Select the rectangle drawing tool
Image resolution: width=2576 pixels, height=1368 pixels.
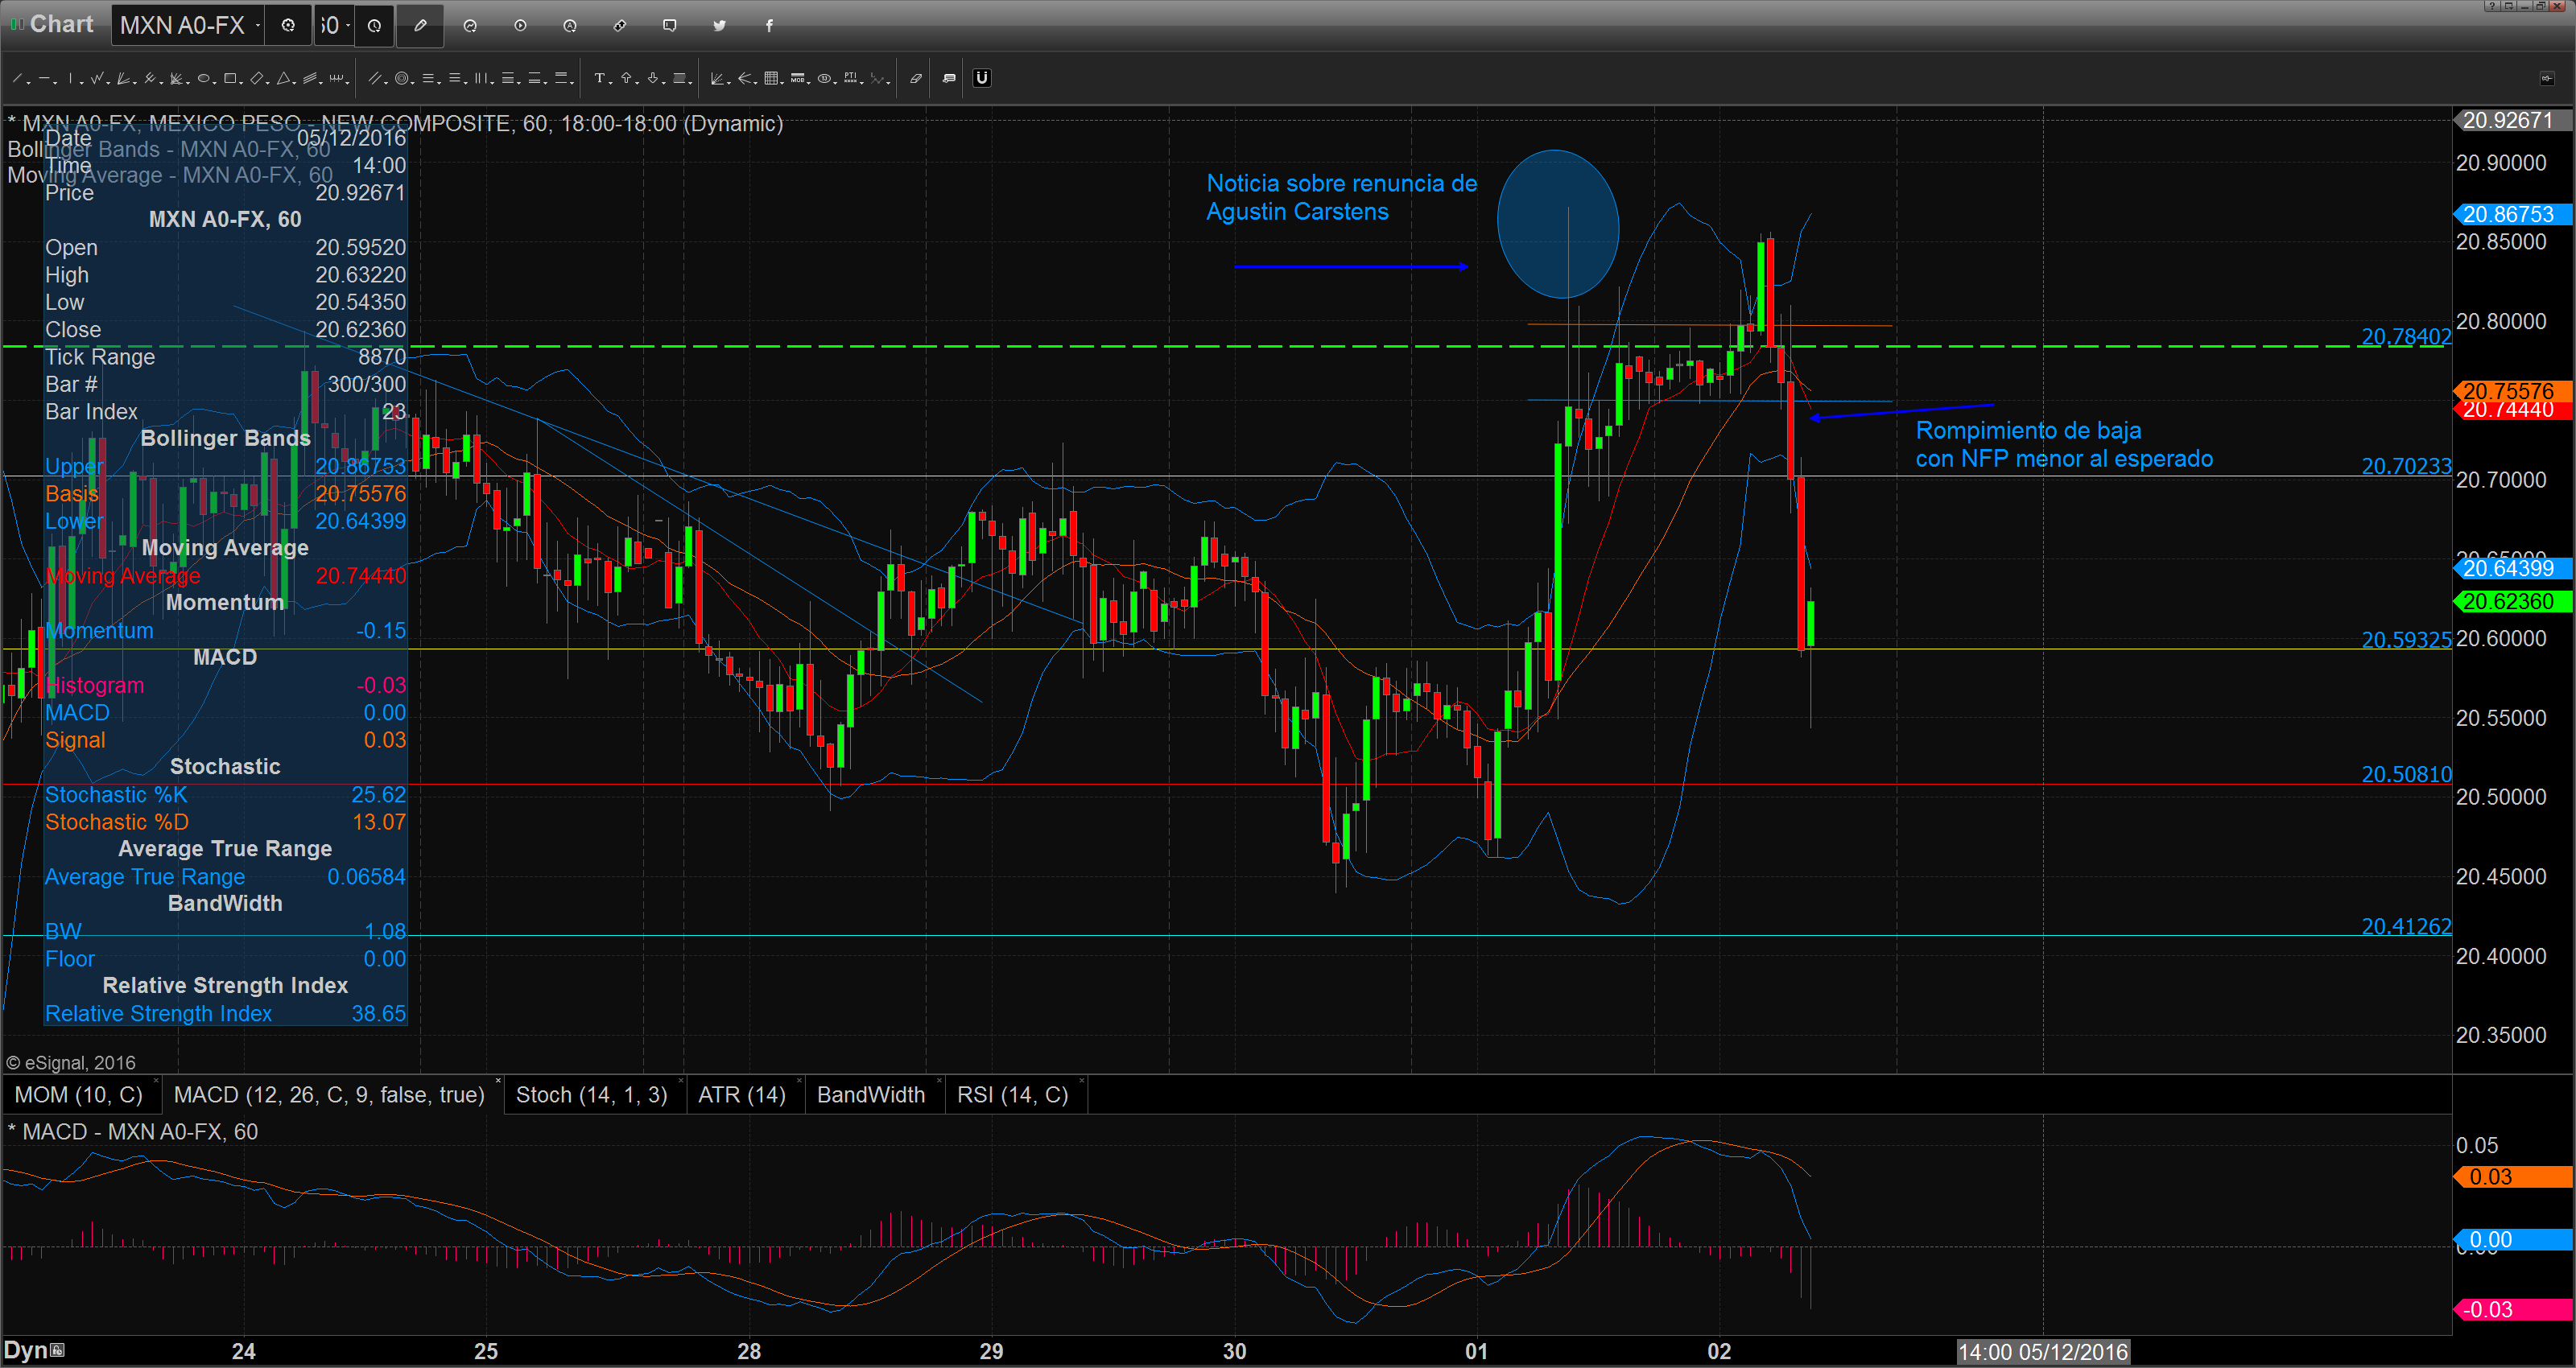click(x=230, y=78)
